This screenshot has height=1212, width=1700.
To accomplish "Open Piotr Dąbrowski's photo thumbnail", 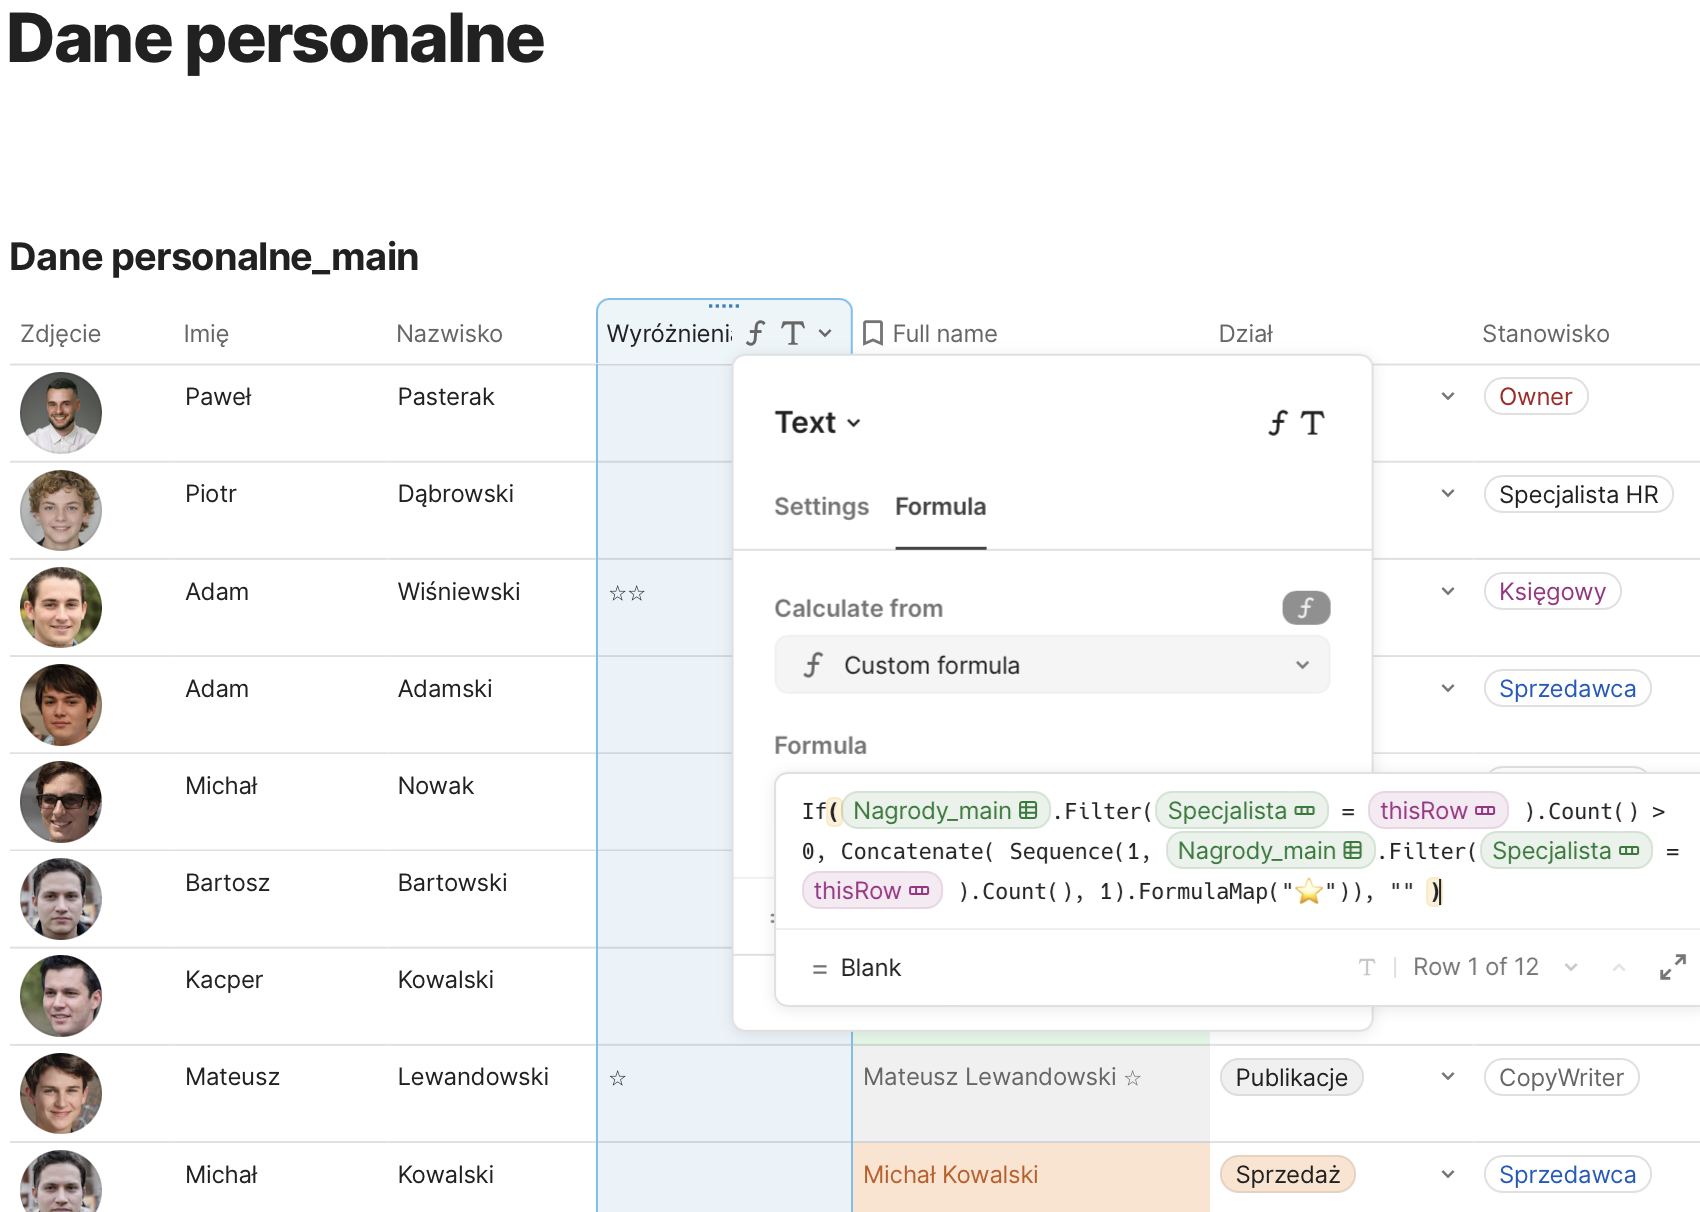I will [x=61, y=510].
